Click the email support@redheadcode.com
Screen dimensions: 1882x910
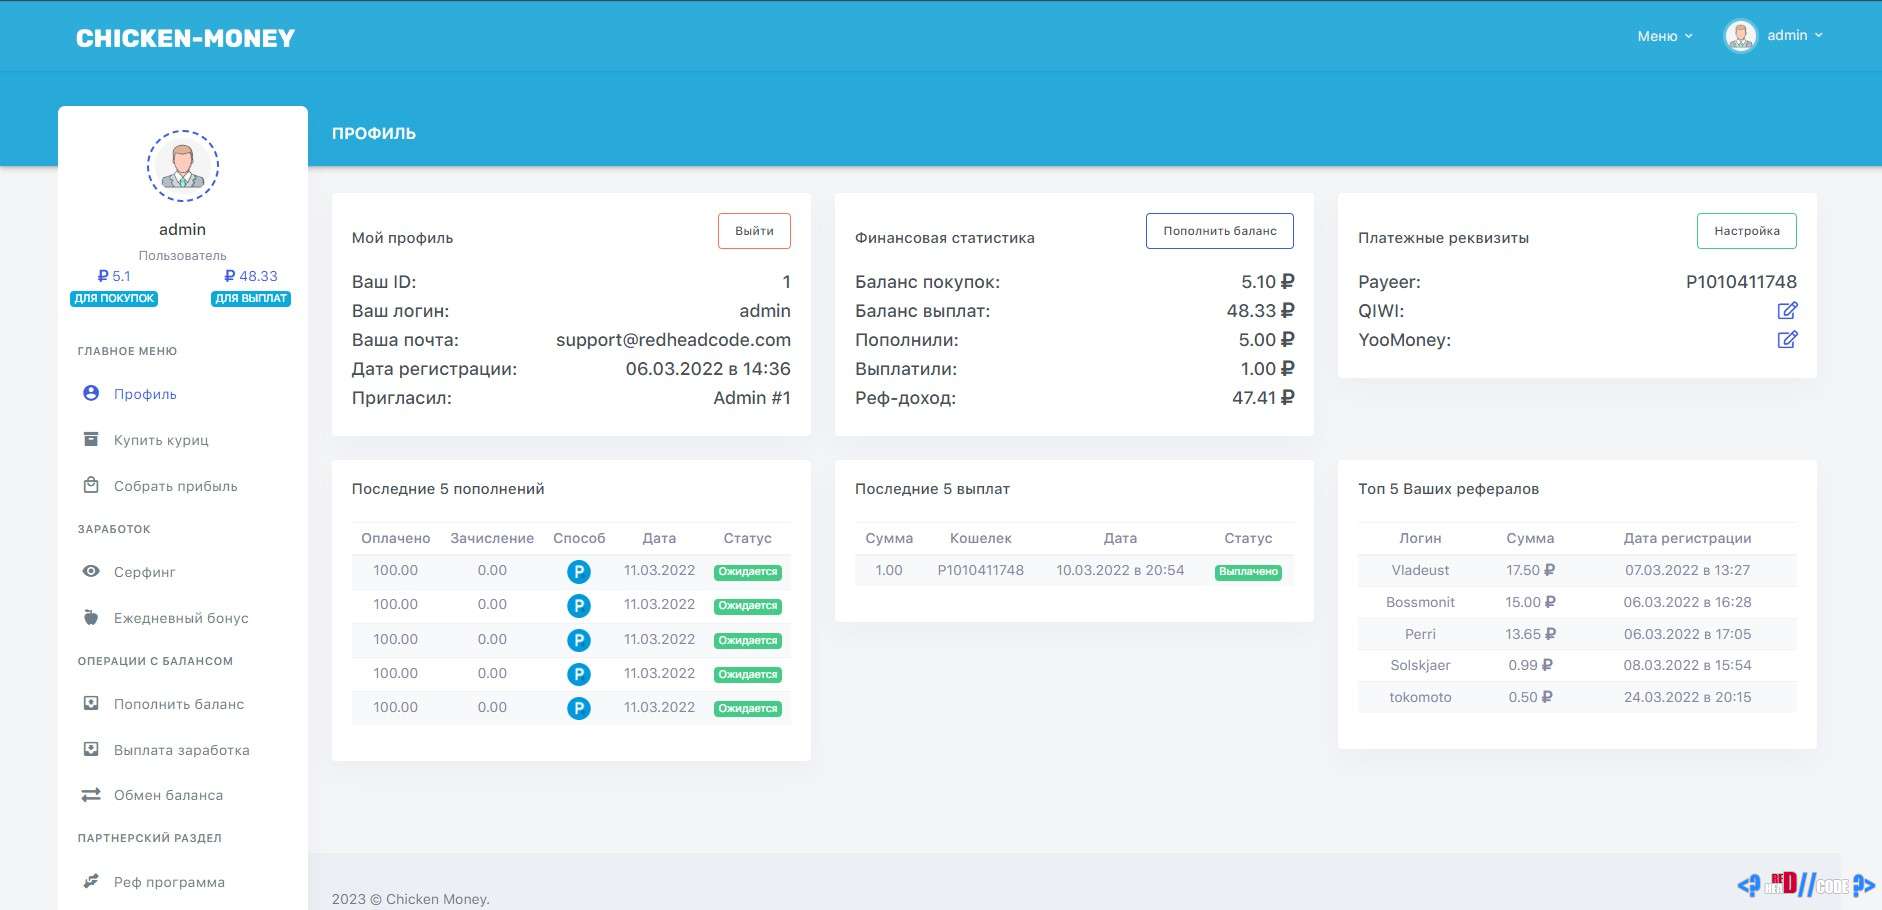pyautogui.click(x=673, y=340)
